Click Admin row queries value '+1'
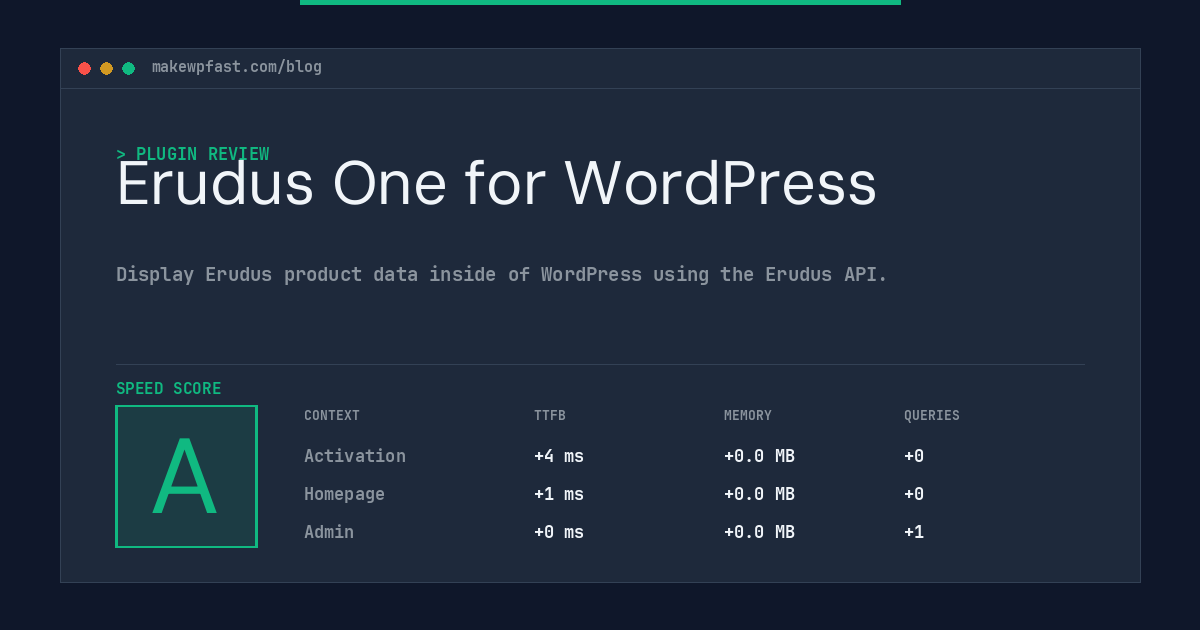Image resolution: width=1200 pixels, height=630 pixels. 914,532
